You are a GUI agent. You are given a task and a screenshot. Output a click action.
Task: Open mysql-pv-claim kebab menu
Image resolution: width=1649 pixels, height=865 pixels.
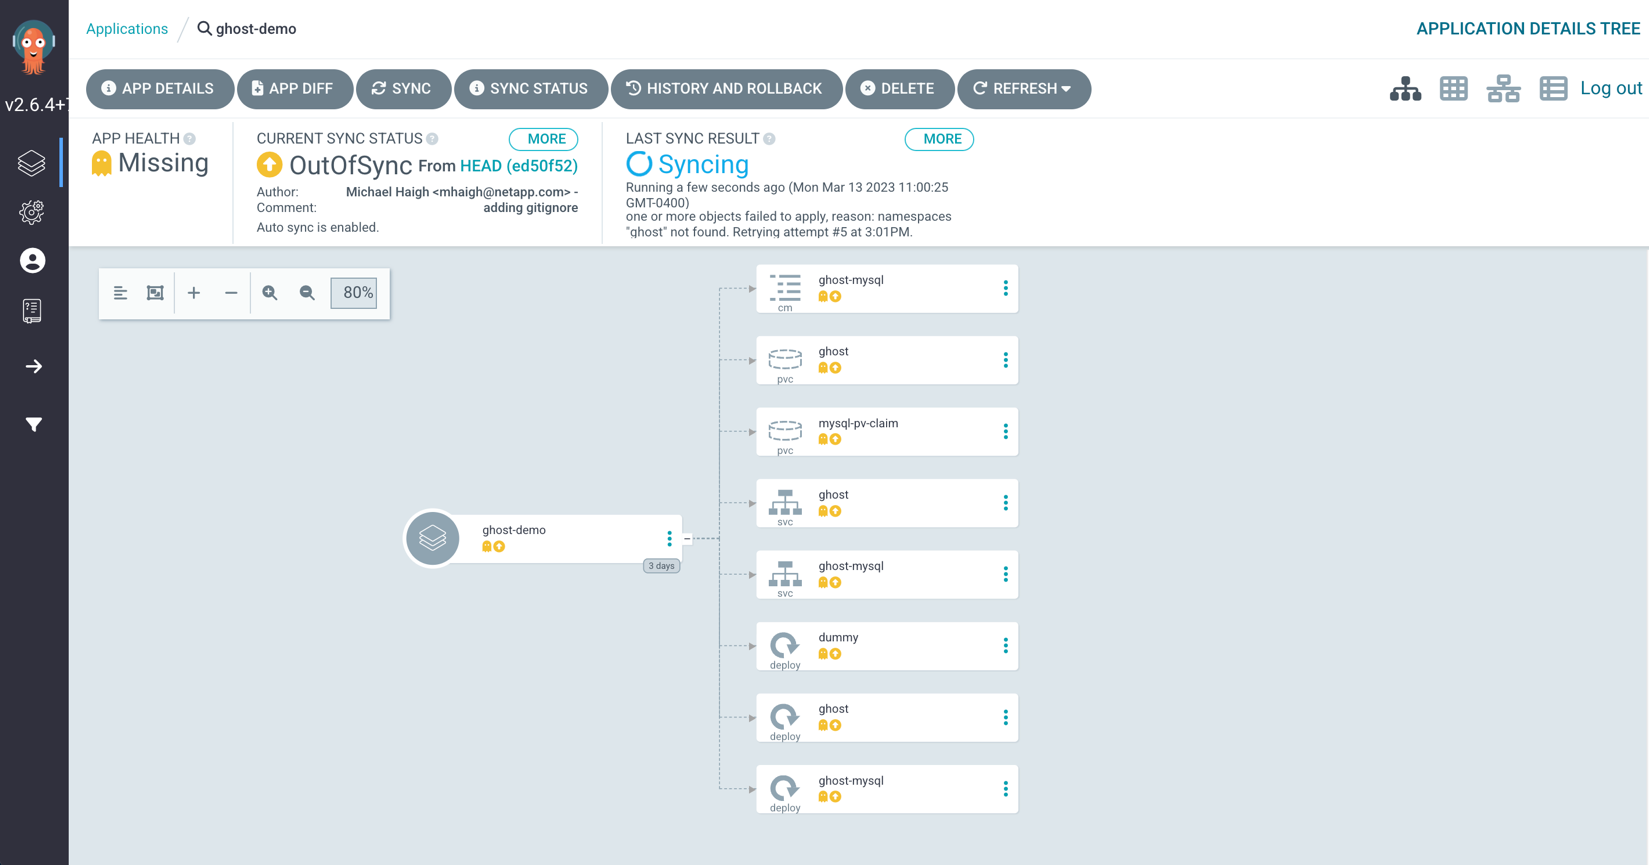[1005, 431]
